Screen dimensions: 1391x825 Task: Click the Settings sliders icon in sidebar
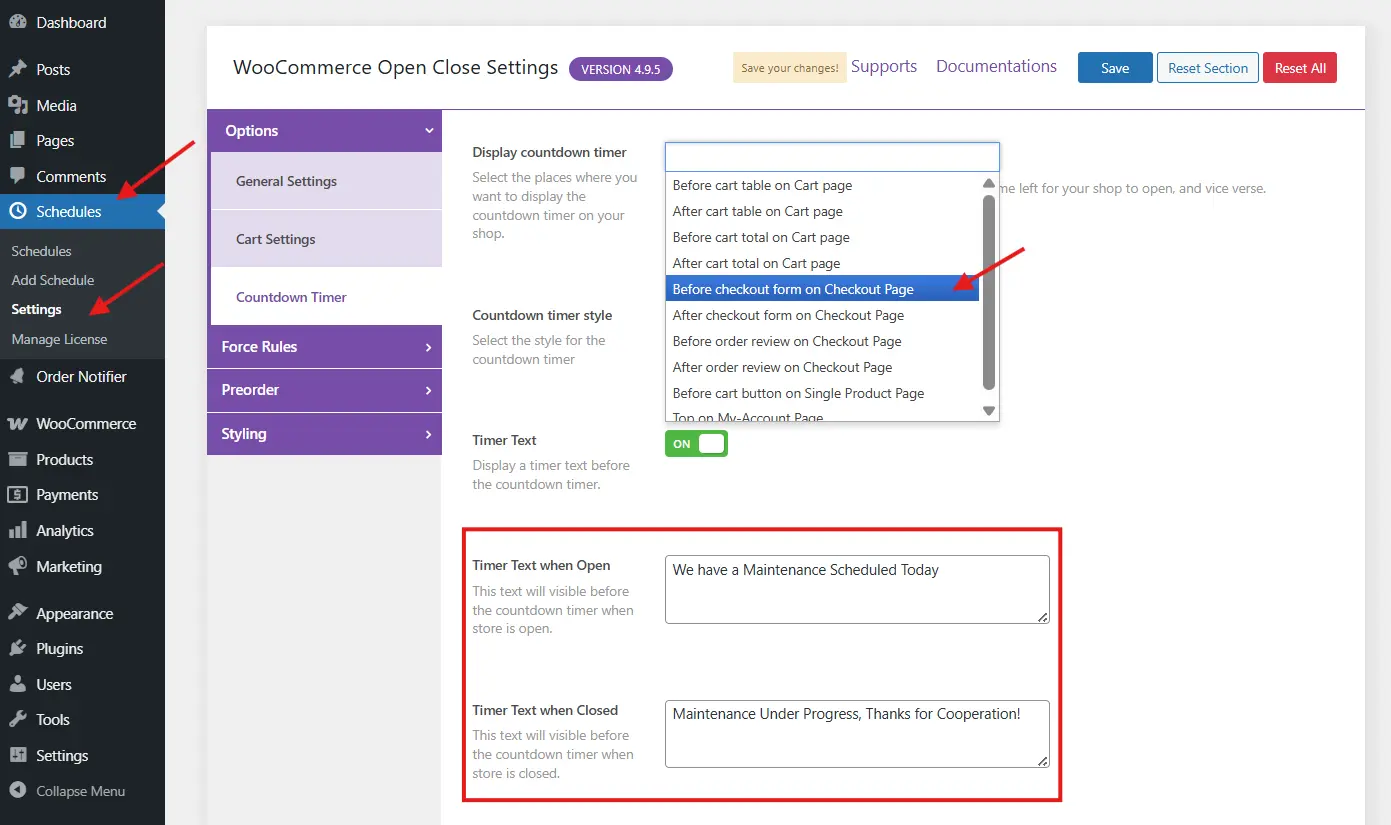(x=17, y=756)
